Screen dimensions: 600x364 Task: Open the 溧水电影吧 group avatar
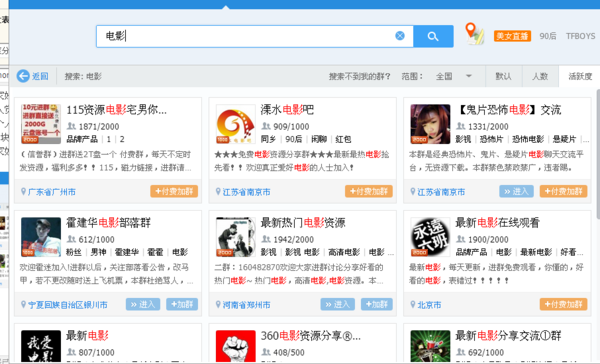coord(235,124)
